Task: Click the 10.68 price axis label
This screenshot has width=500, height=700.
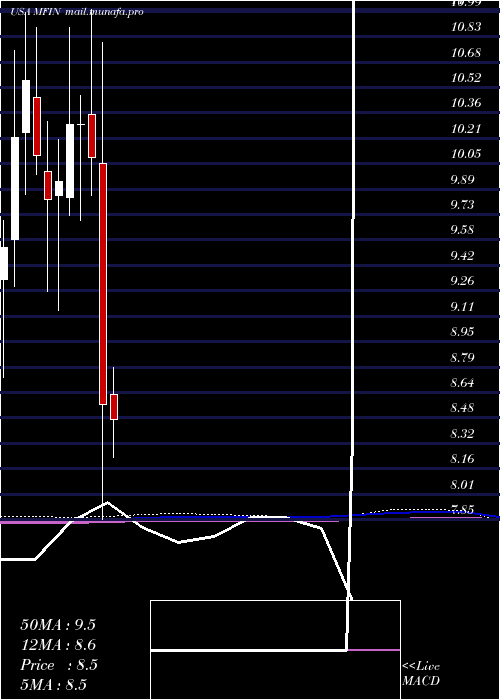Action: (466, 53)
